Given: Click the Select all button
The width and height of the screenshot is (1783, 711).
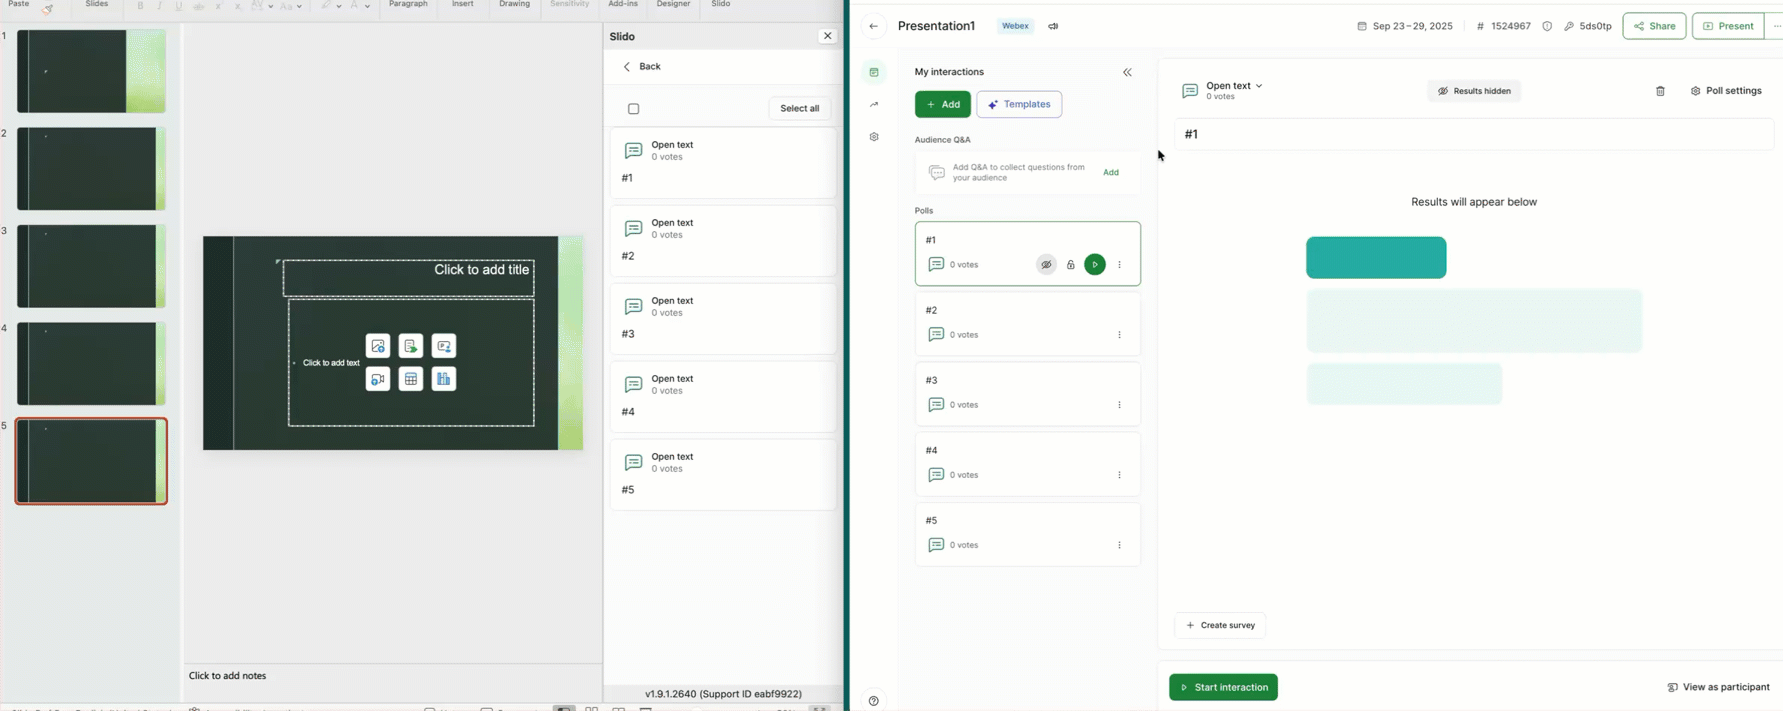Looking at the screenshot, I should tap(799, 108).
